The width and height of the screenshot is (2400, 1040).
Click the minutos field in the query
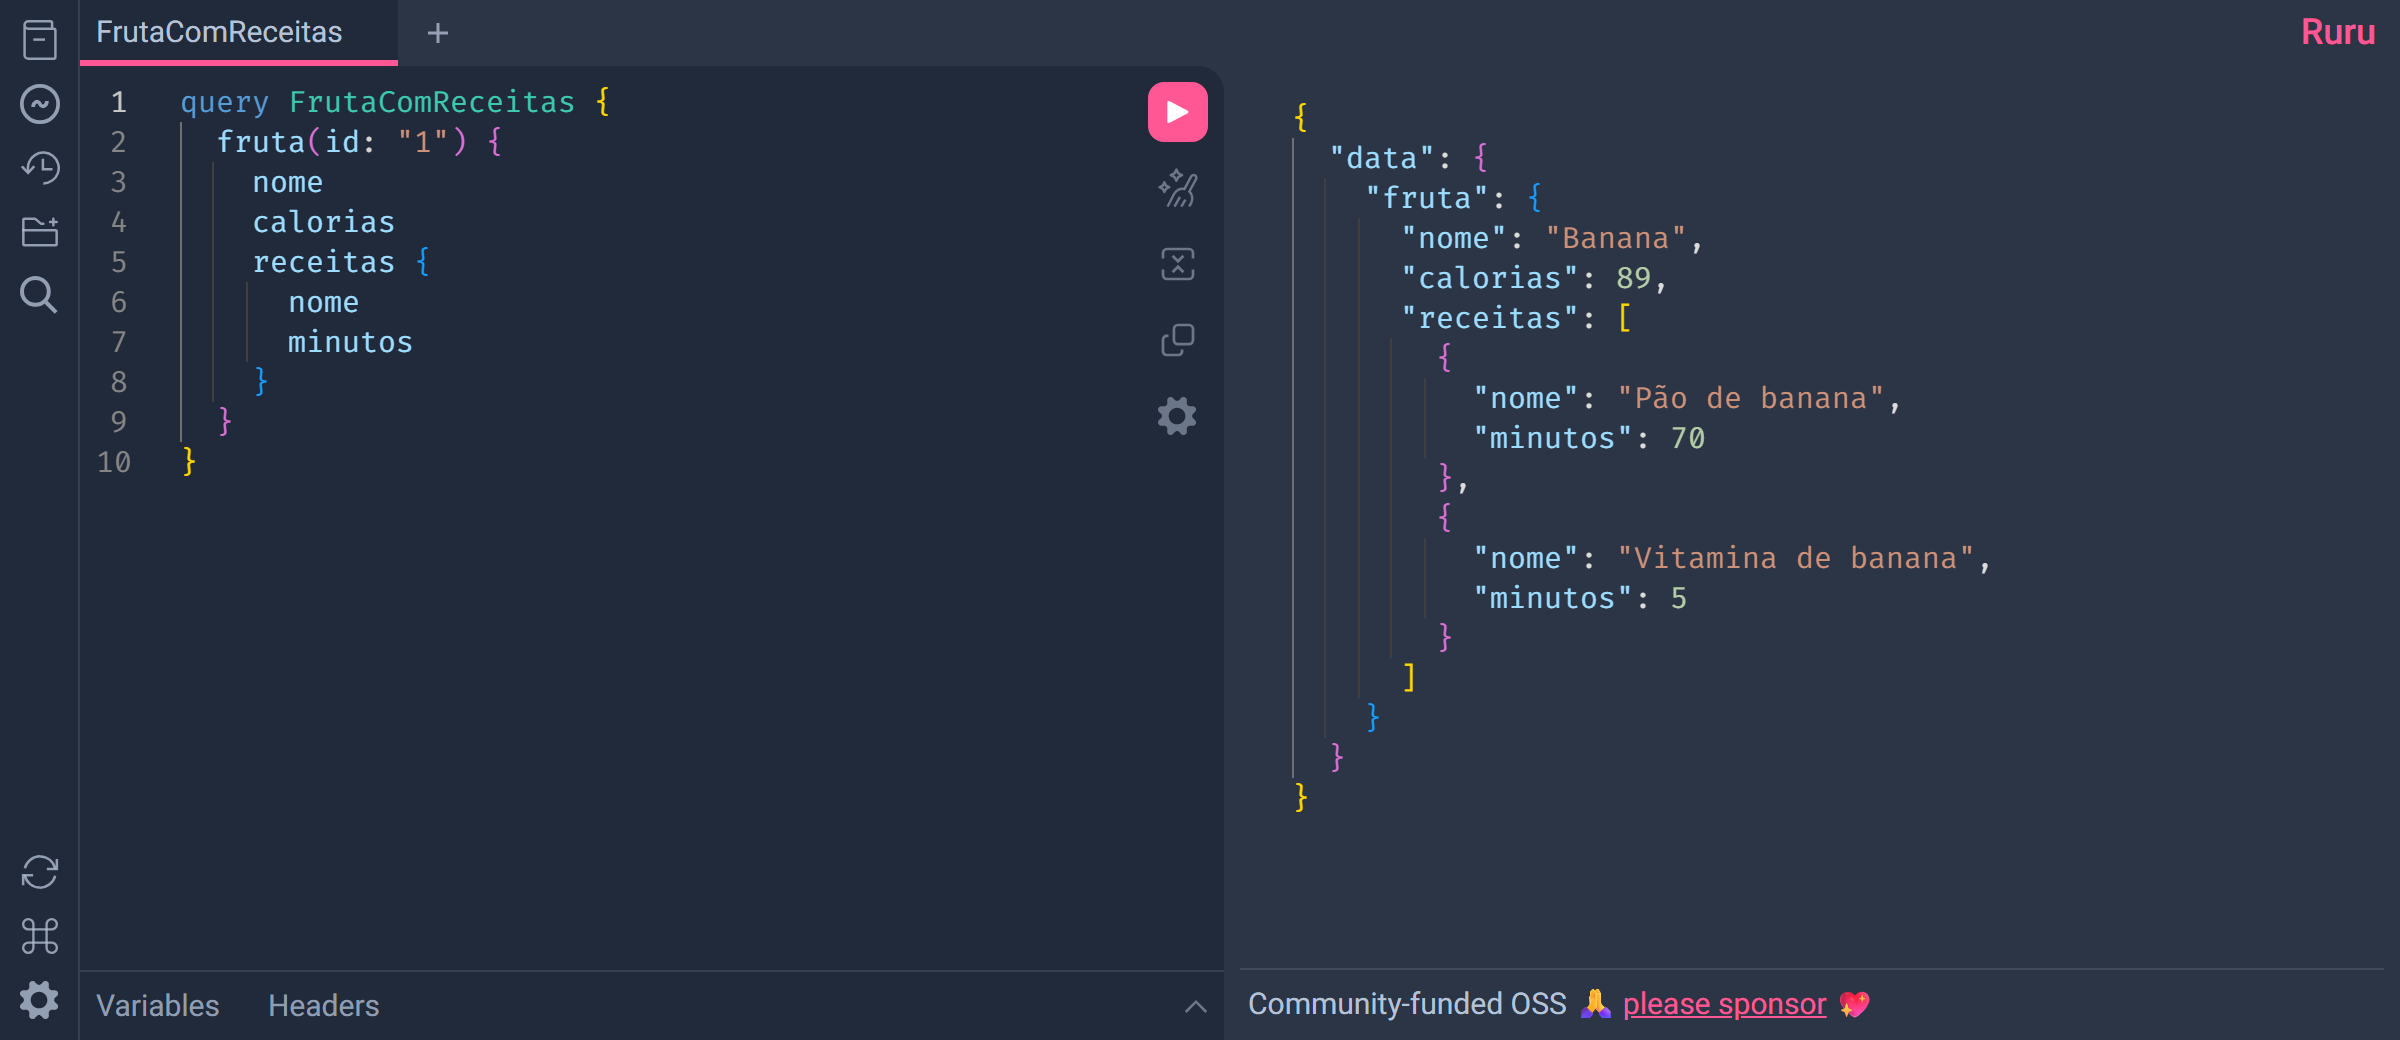[x=350, y=342]
